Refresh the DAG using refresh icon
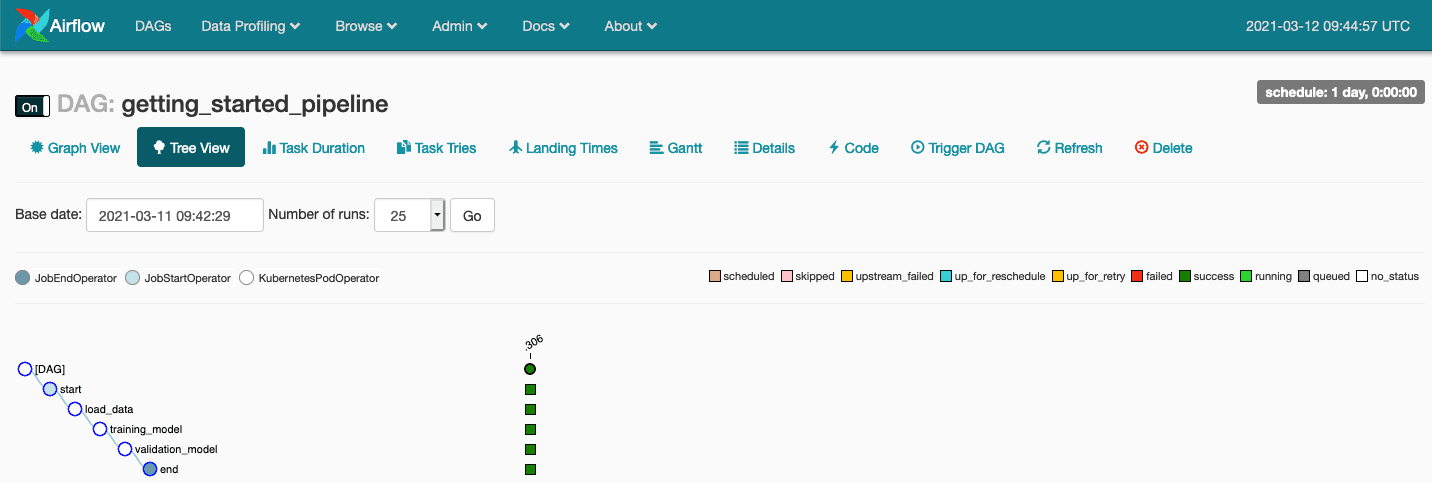The height and width of the screenshot is (483, 1432). [1044, 148]
